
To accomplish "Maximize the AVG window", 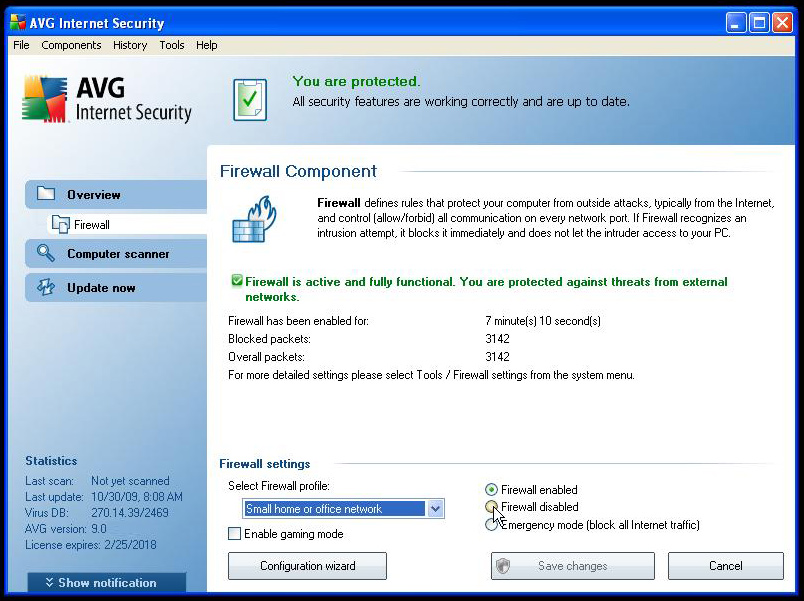I will pos(759,23).
